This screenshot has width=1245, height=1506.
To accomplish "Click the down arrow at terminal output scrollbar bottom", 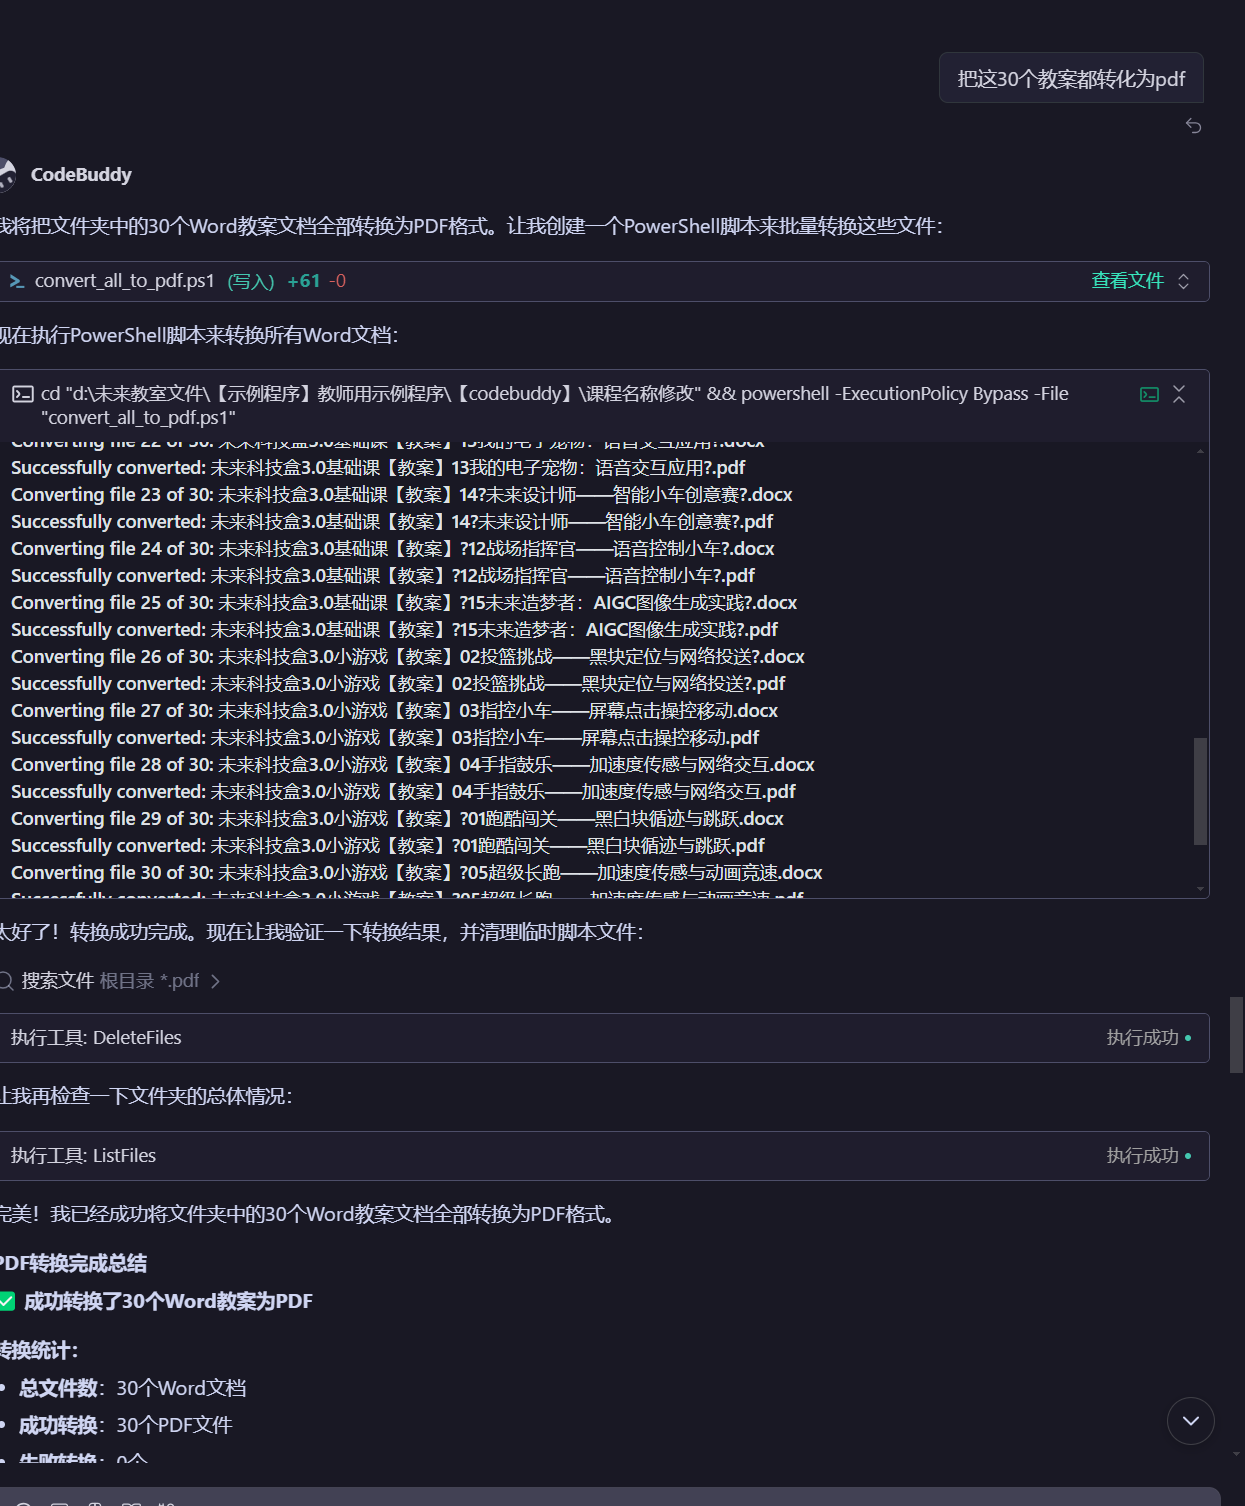I will [x=1200, y=889].
